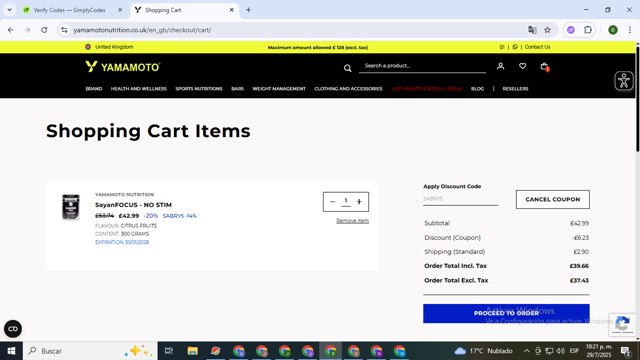Click the browser forward arrow
640x360 pixels.
pos(27,30)
